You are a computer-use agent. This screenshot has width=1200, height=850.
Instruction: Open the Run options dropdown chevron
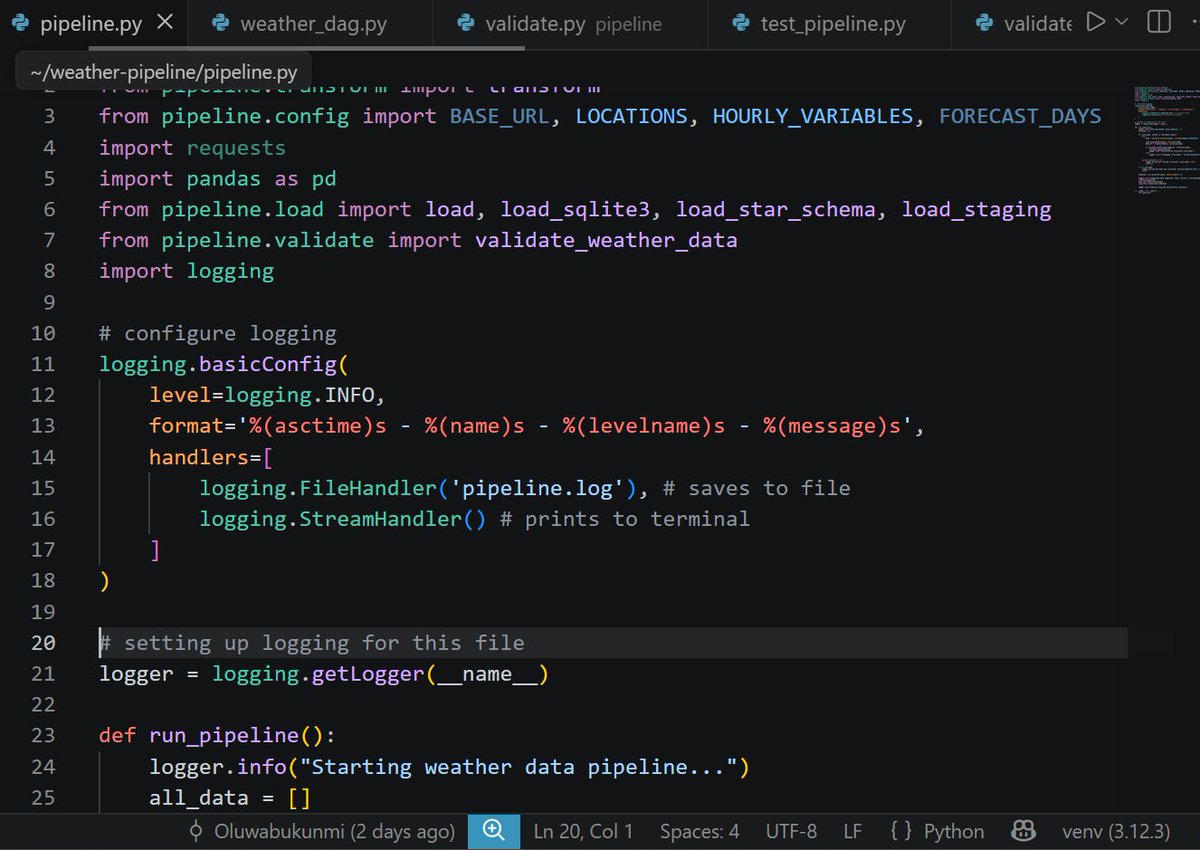click(1121, 22)
